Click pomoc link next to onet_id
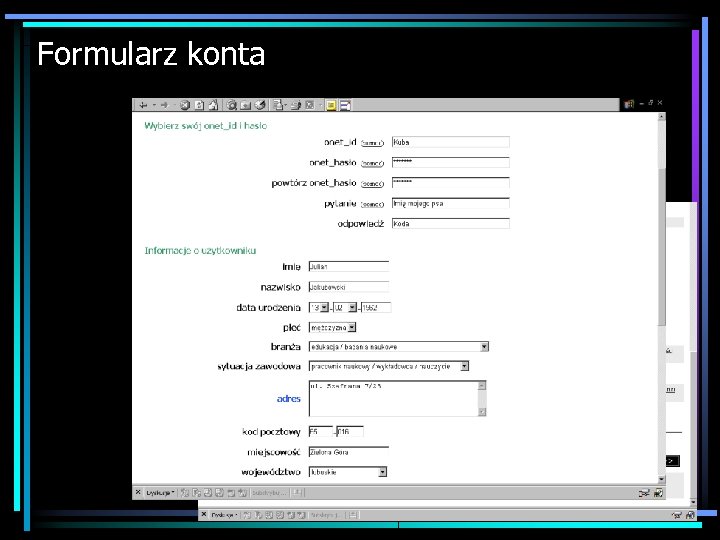720x540 pixels. pos(372,143)
